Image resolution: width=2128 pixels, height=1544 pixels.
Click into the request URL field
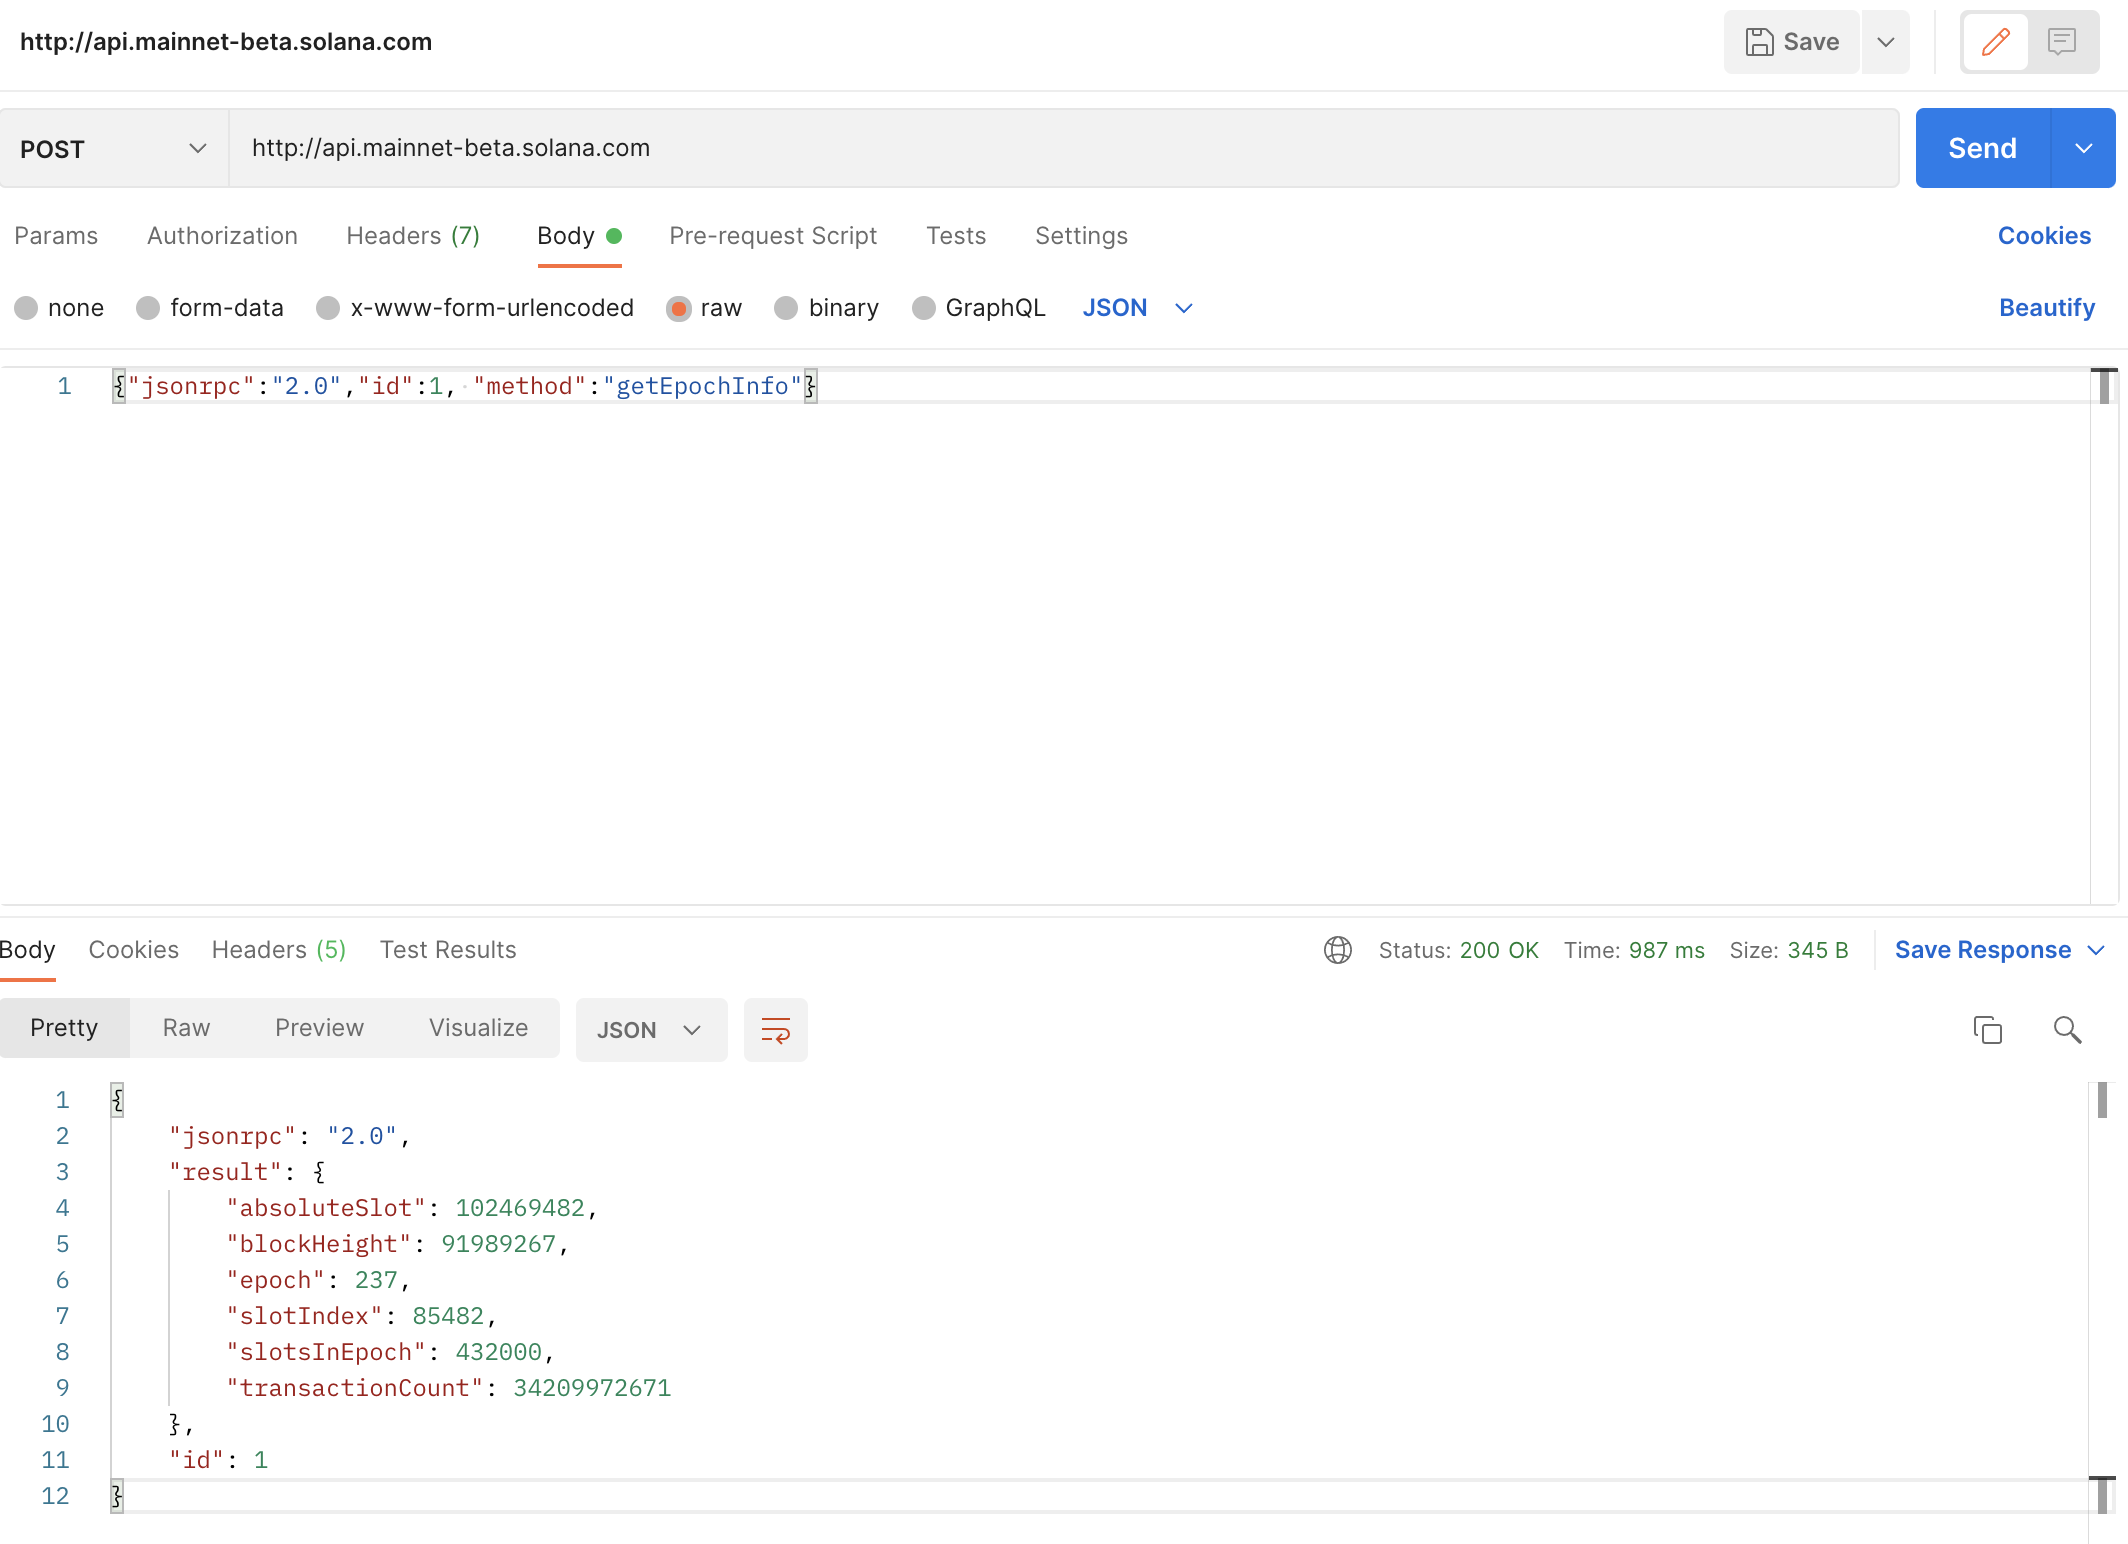click(1060, 148)
